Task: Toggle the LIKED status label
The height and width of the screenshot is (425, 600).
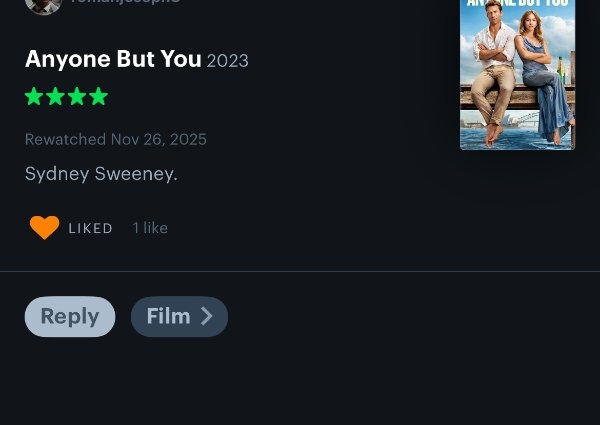Action: tap(90, 229)
